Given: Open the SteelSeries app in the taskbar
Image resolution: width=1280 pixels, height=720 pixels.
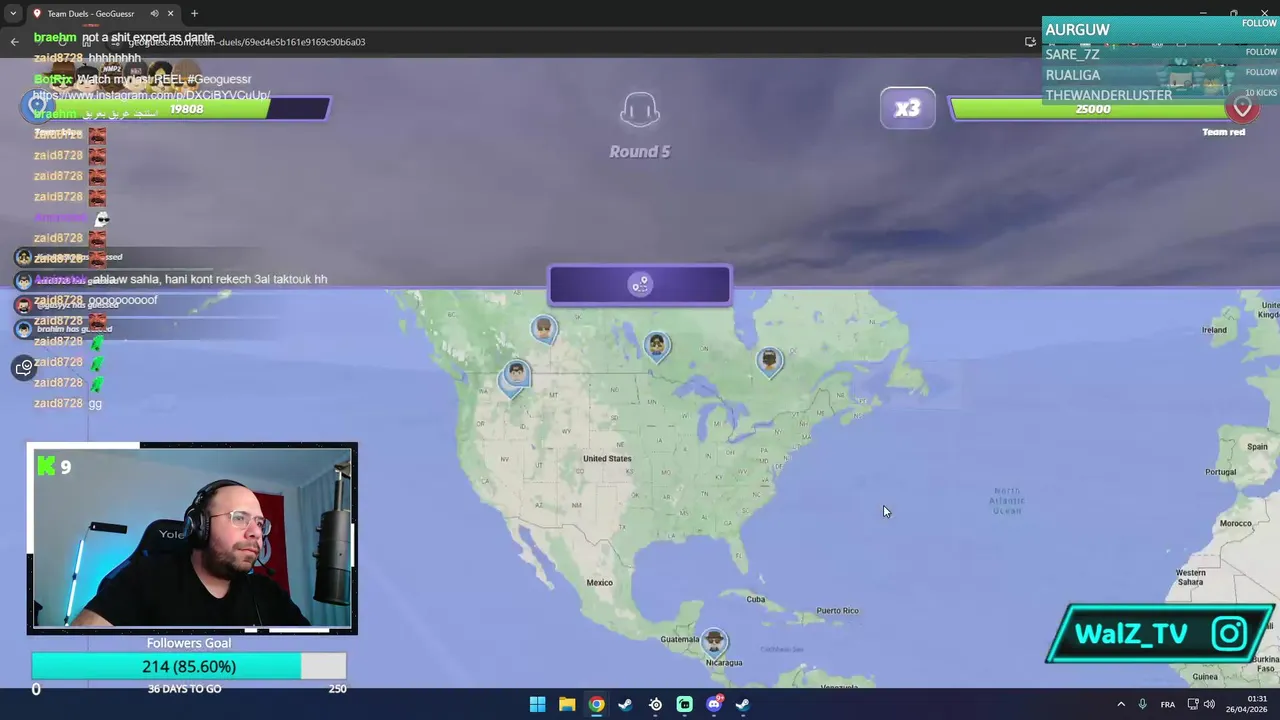Looking at the screenshot, I should coord(655,704).
